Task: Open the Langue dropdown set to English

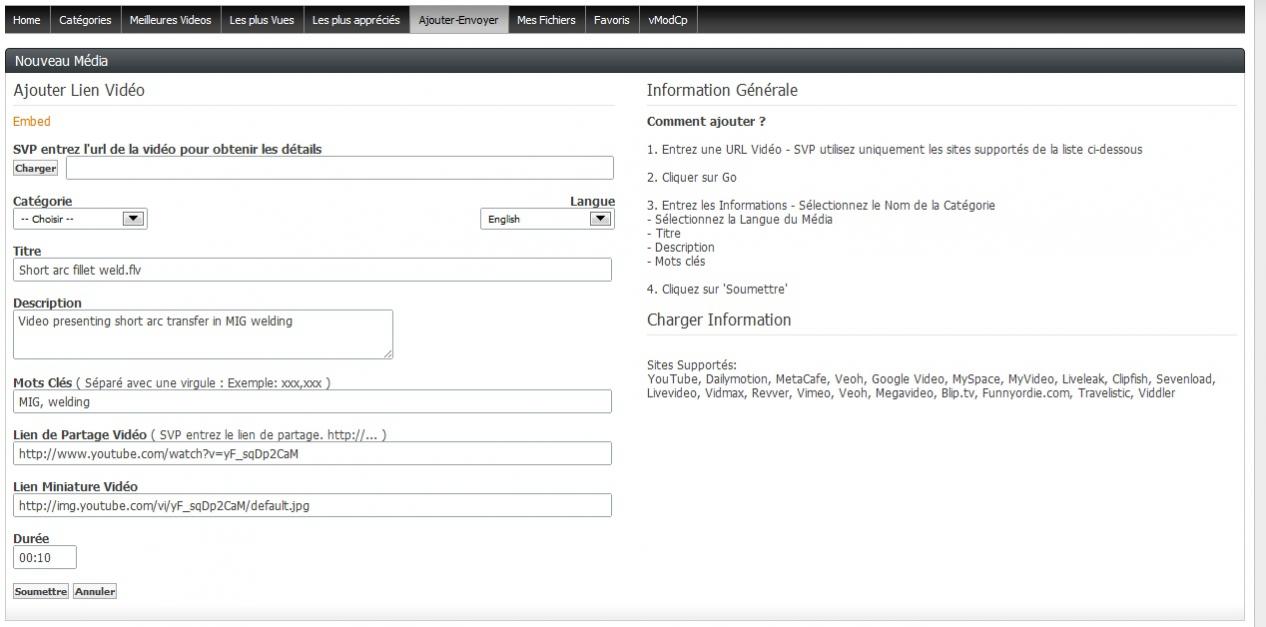Action: pos(547,219)
